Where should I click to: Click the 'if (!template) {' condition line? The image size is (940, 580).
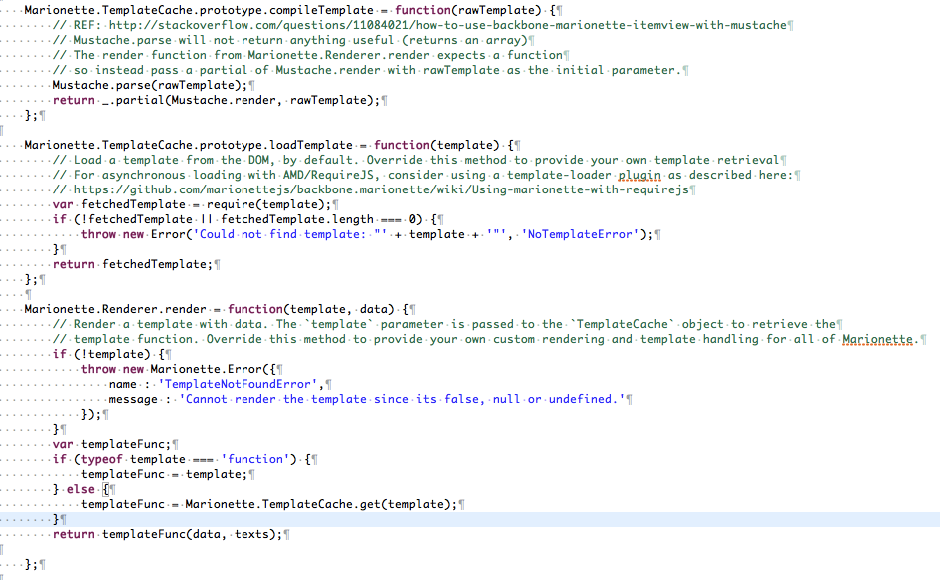tap(109, 354)
